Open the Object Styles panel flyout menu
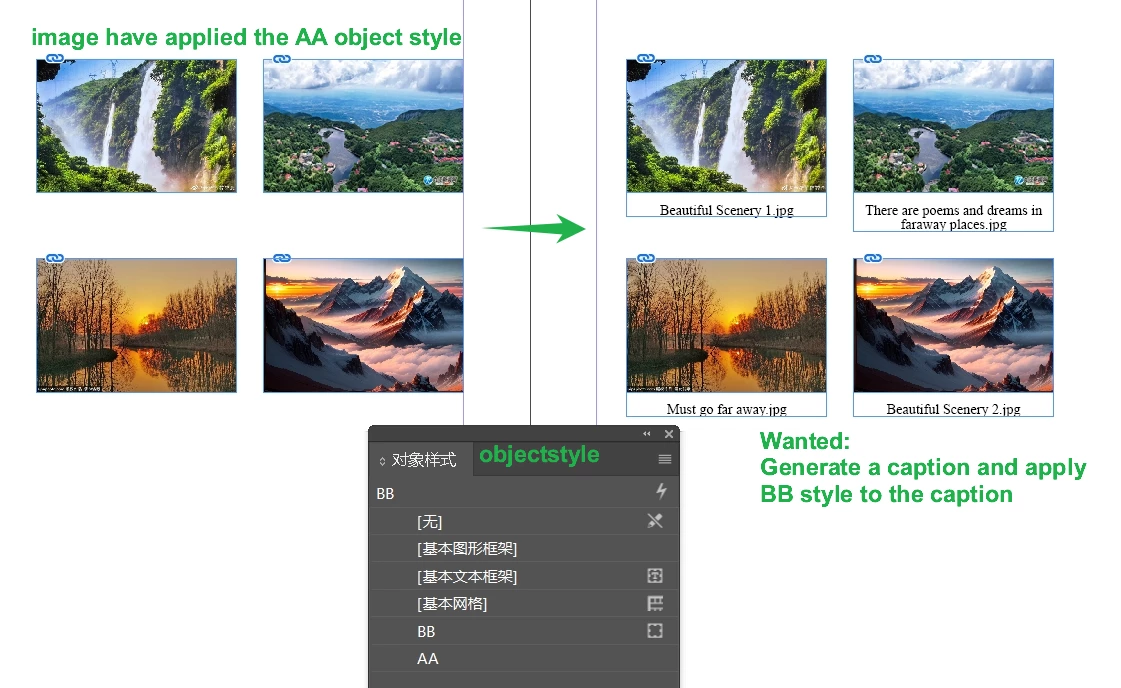Screen dimensions: 1121x688 point(664,459)
